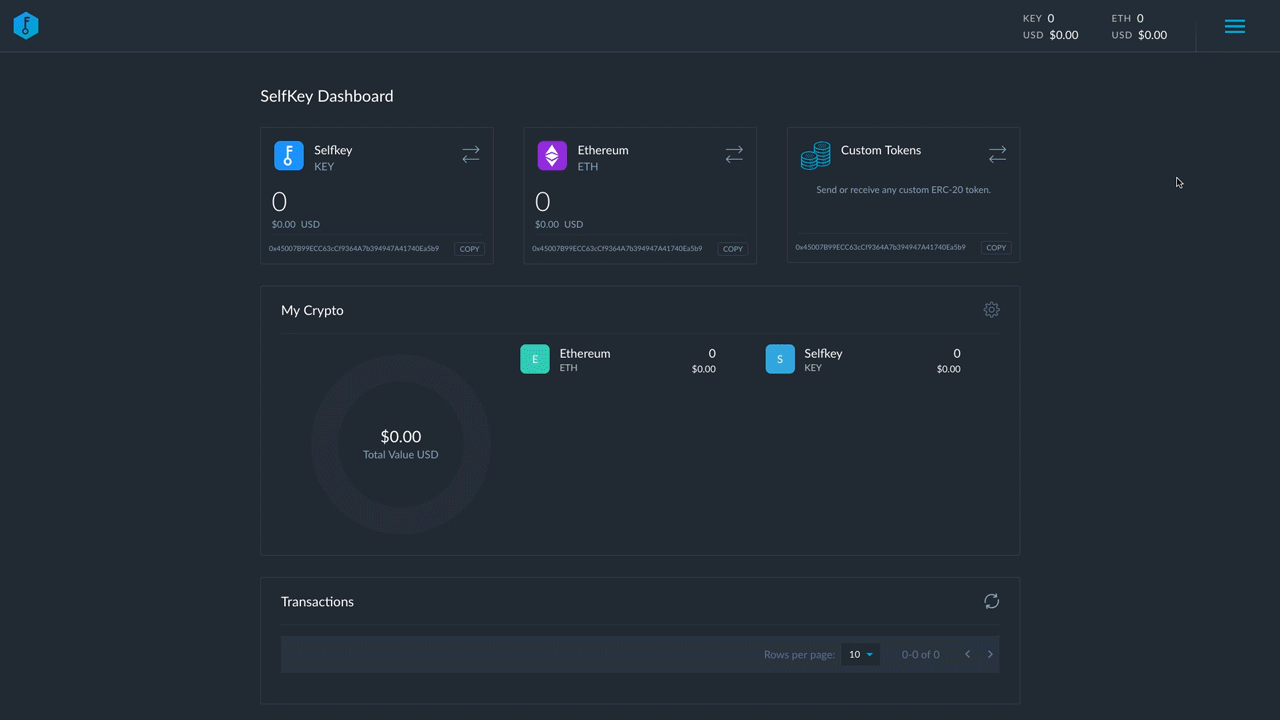Select the Ethereum card address text
The height and width of the screenshot is (720, 1280).
617,249
